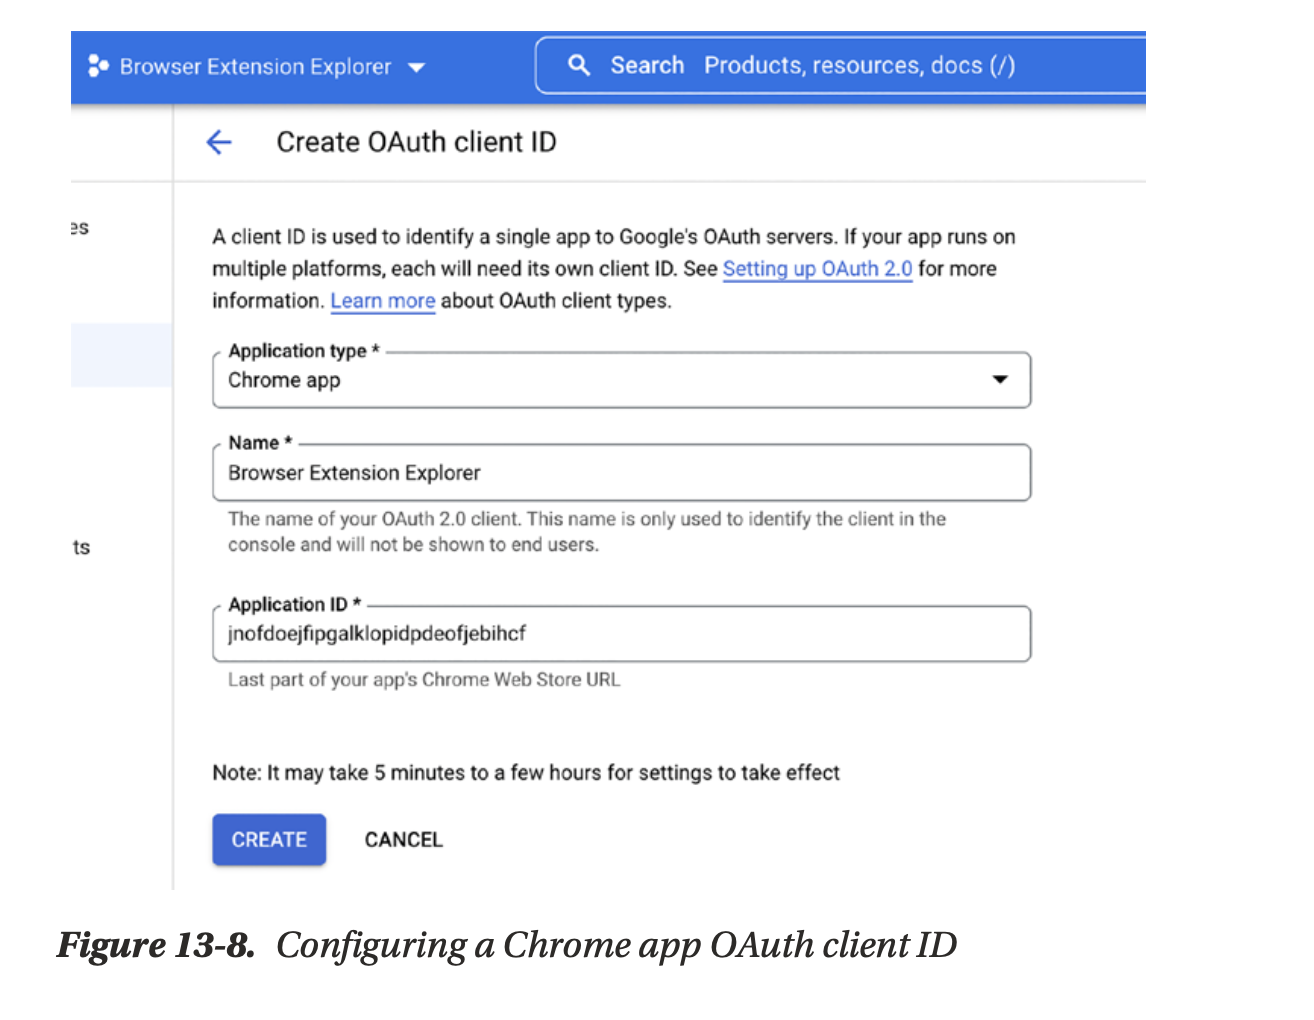Select the Chrome app application type field

(x=600, y=381)
